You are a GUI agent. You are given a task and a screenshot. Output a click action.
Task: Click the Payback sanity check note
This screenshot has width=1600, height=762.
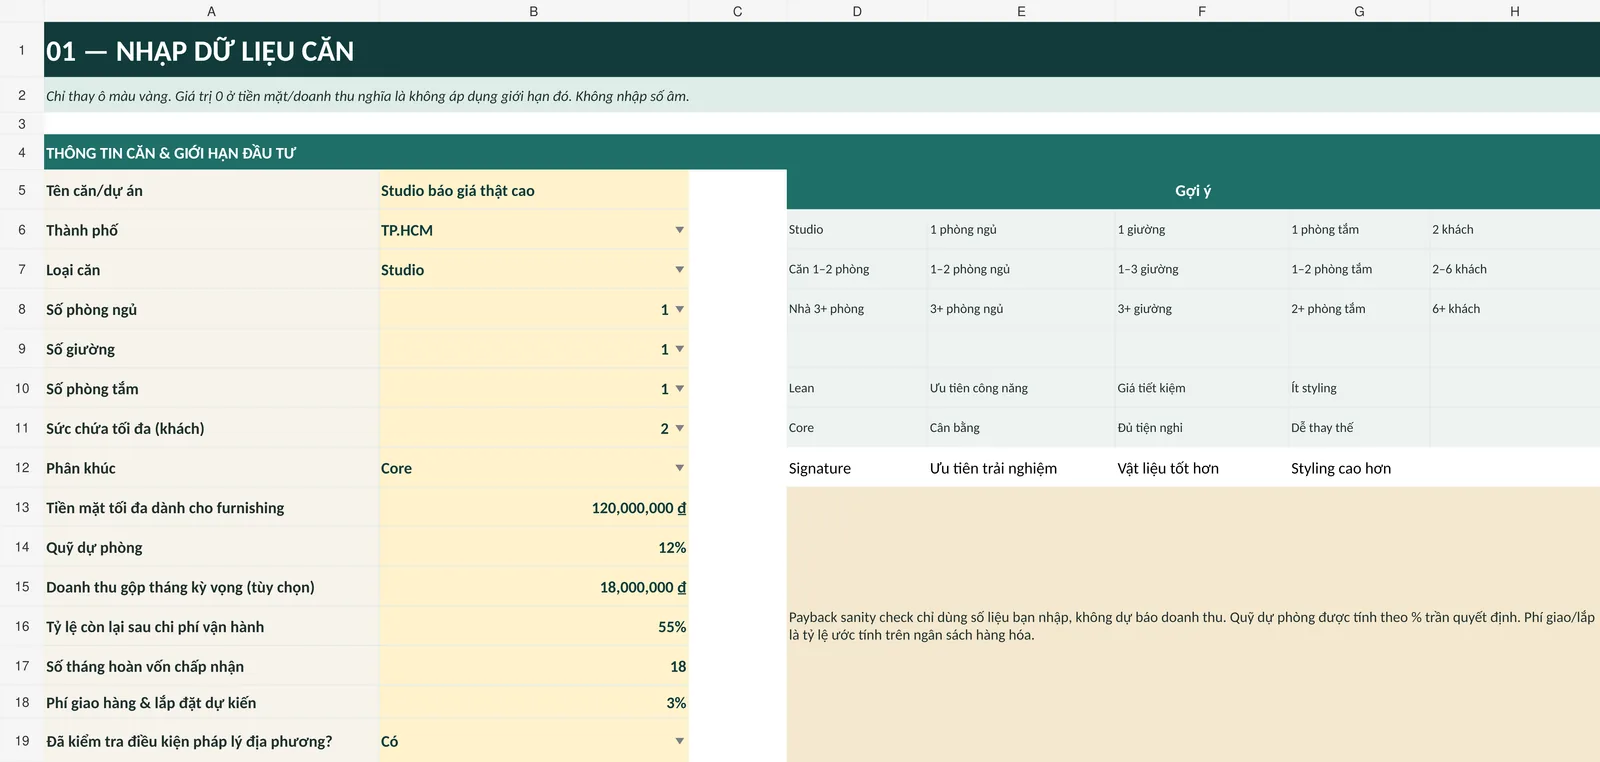tap(1192, 626)
